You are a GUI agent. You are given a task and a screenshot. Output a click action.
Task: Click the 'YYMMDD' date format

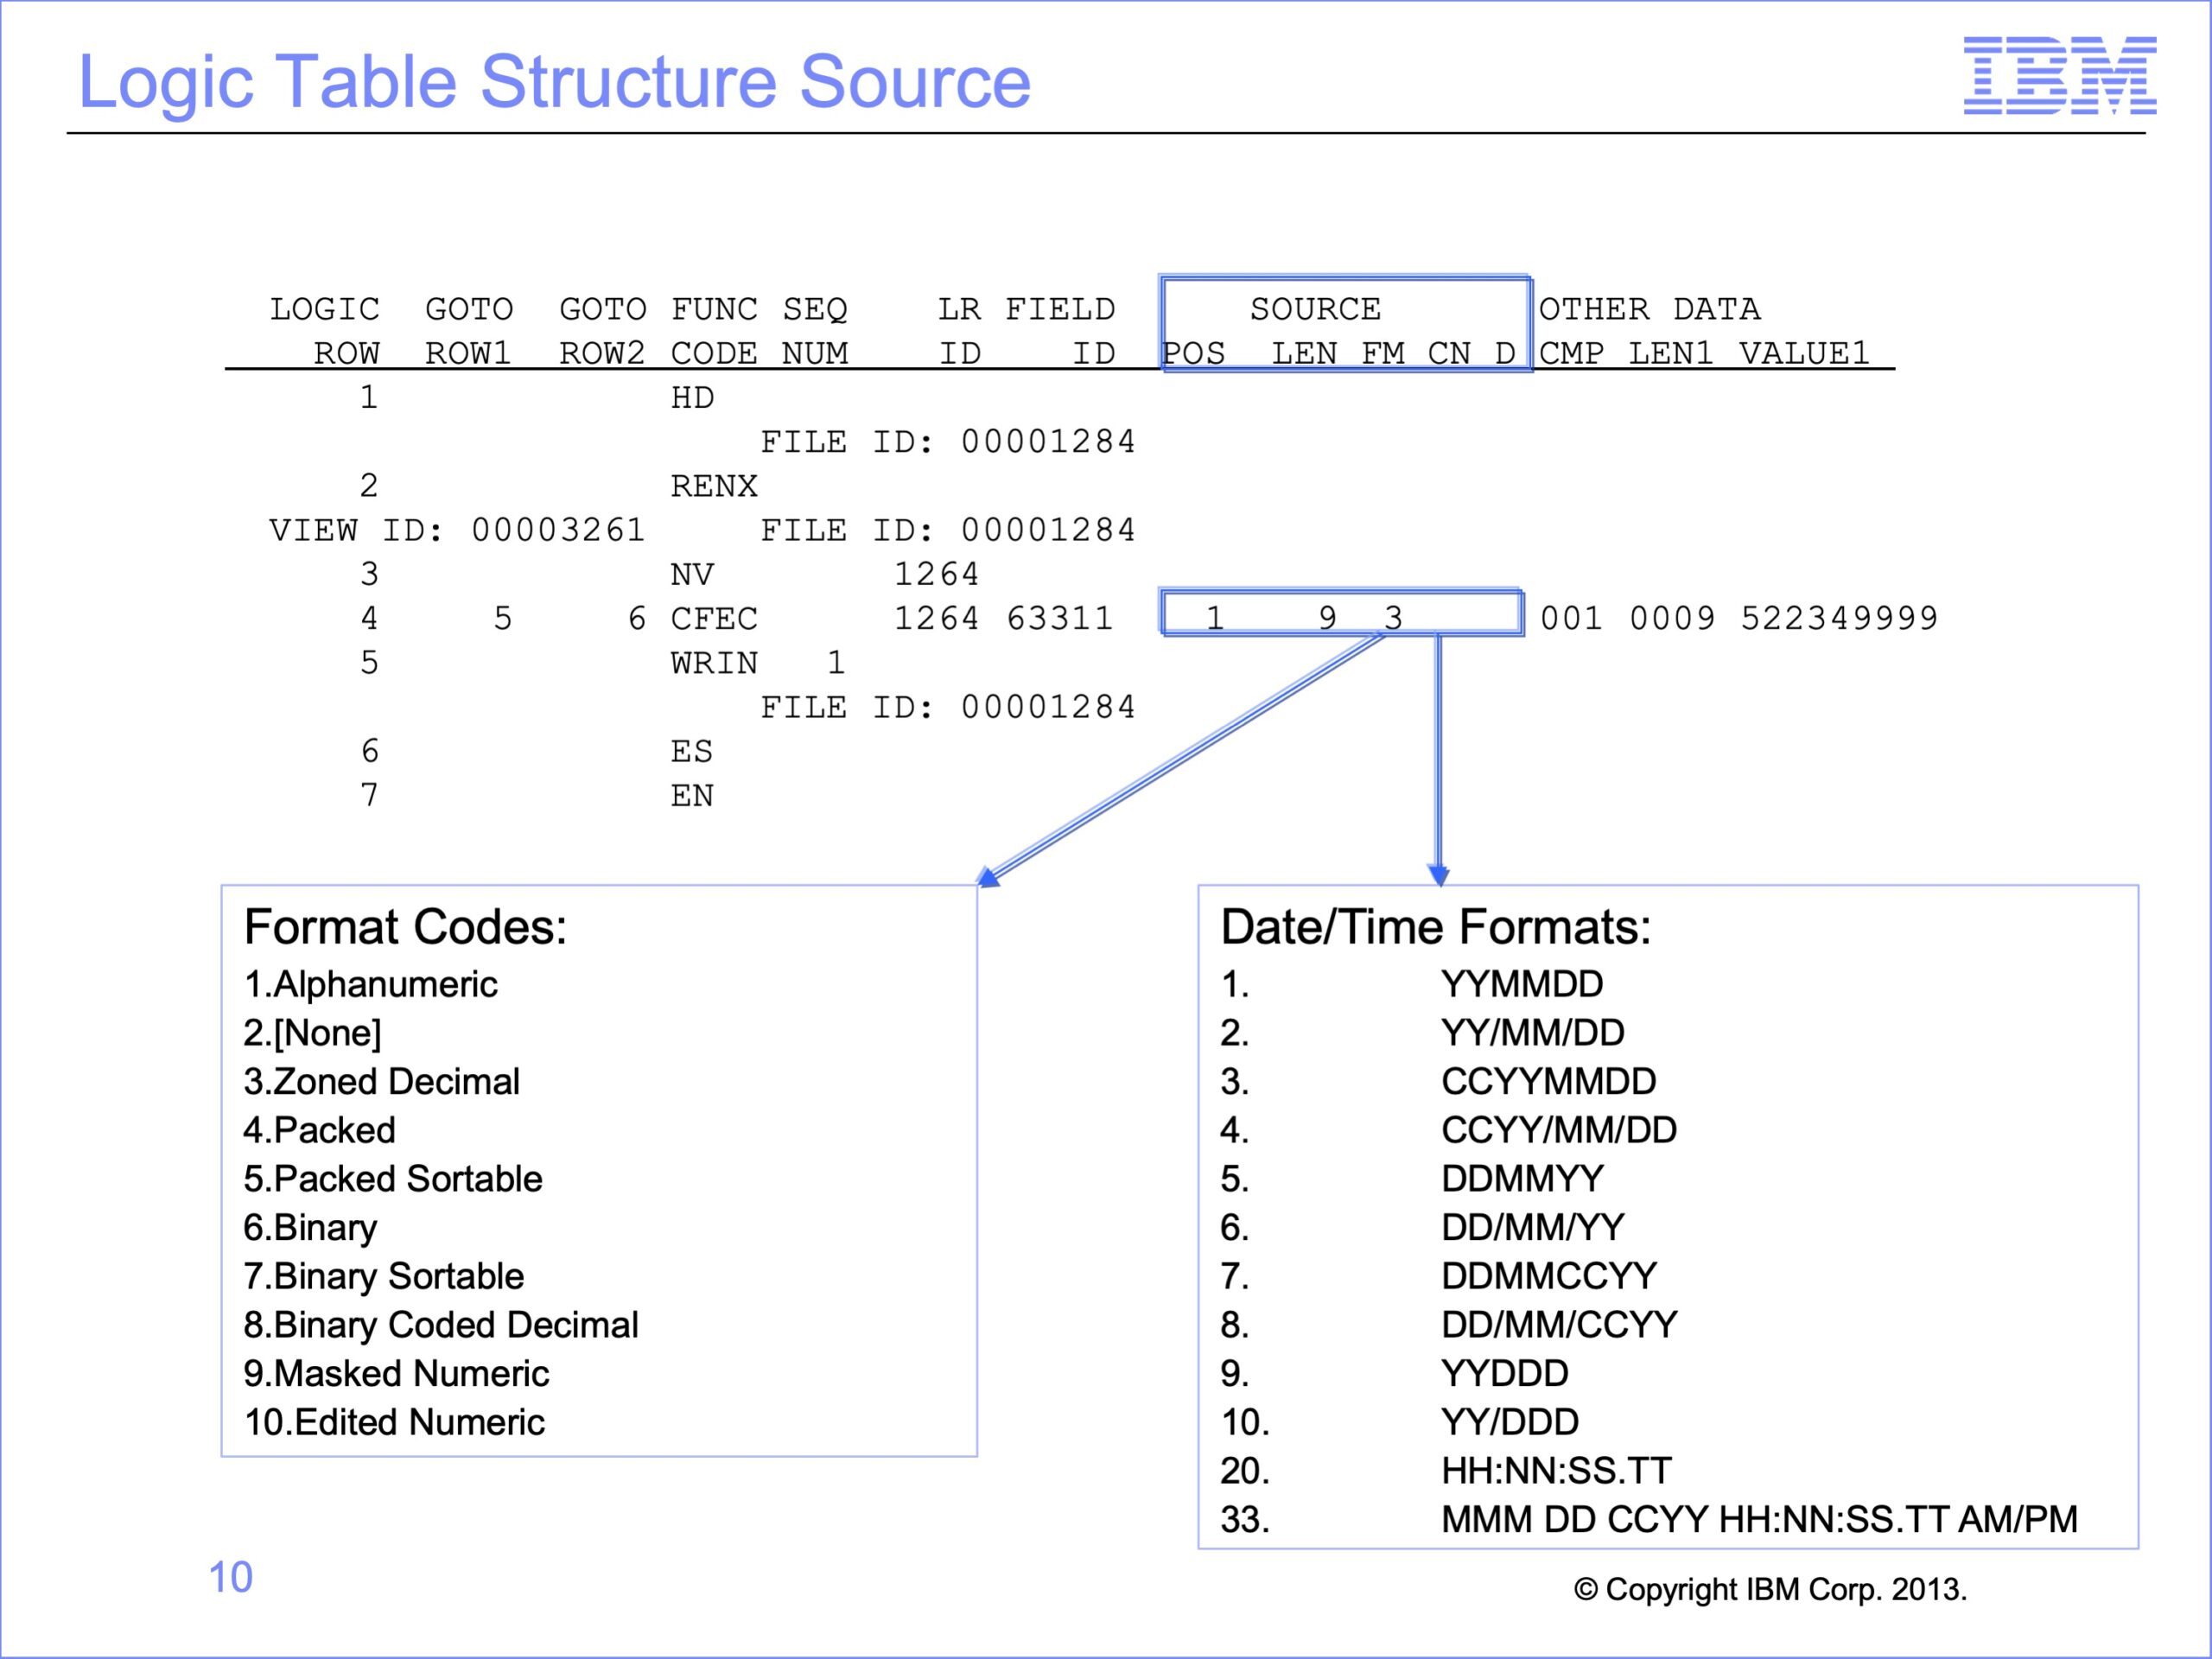pos(1522,984)
